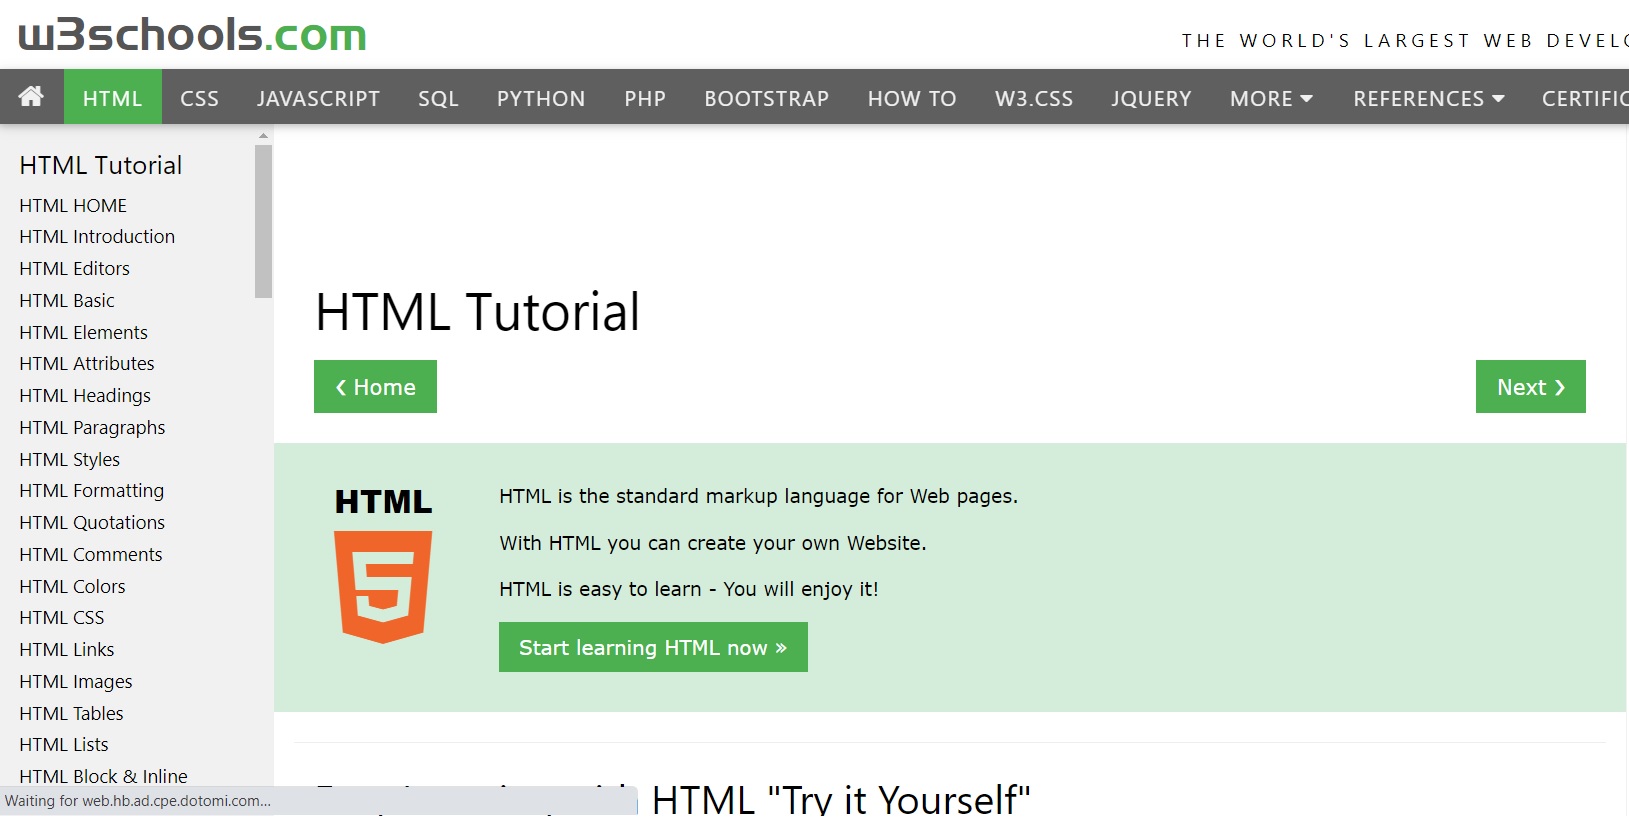This screenshot has height=823, width=1629.
Task: Open HTML Comments in sidebar
Action: click(x=91, y=555)
